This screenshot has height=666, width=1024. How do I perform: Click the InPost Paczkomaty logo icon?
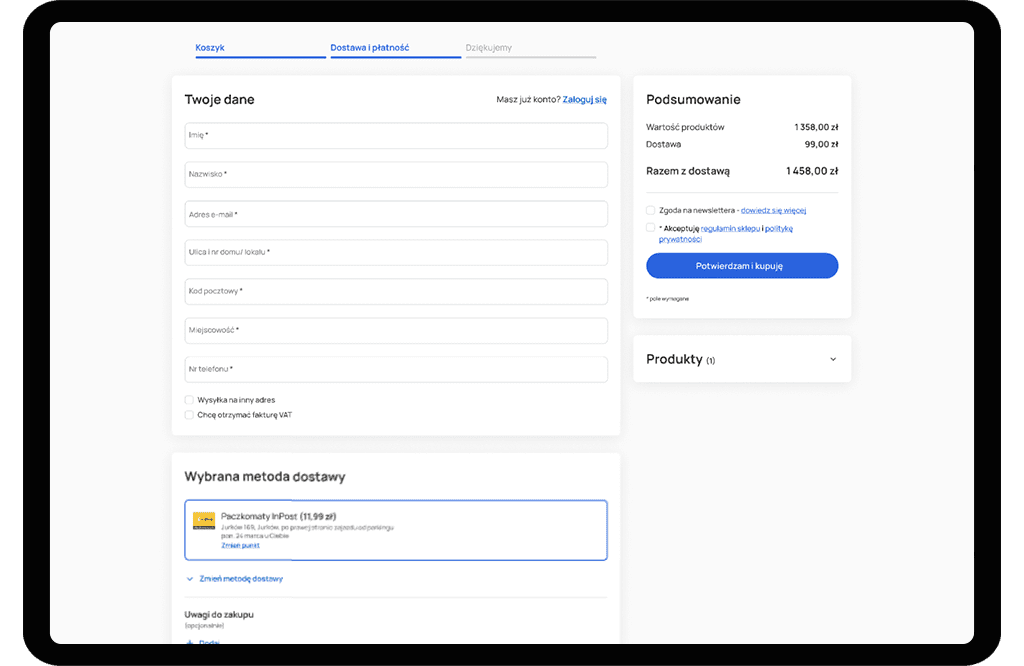[204, 520]
